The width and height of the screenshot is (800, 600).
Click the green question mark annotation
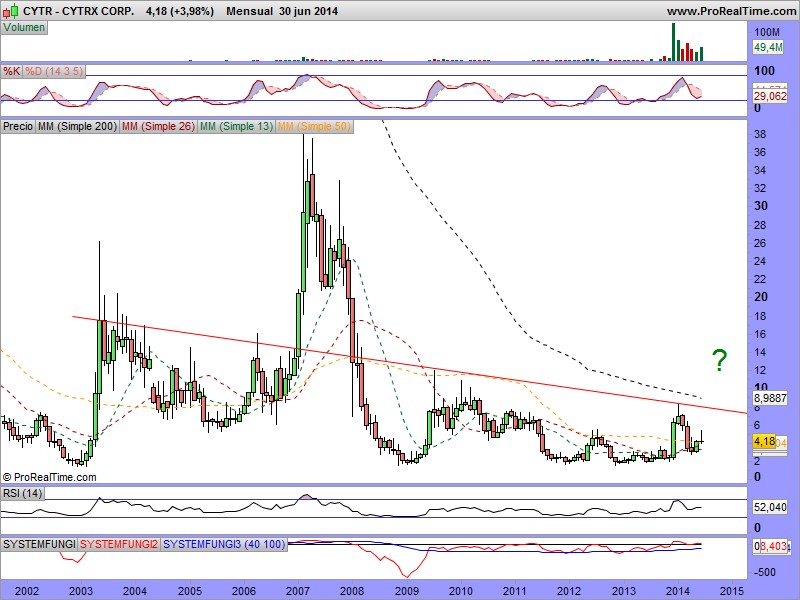(x=719, y=360)
